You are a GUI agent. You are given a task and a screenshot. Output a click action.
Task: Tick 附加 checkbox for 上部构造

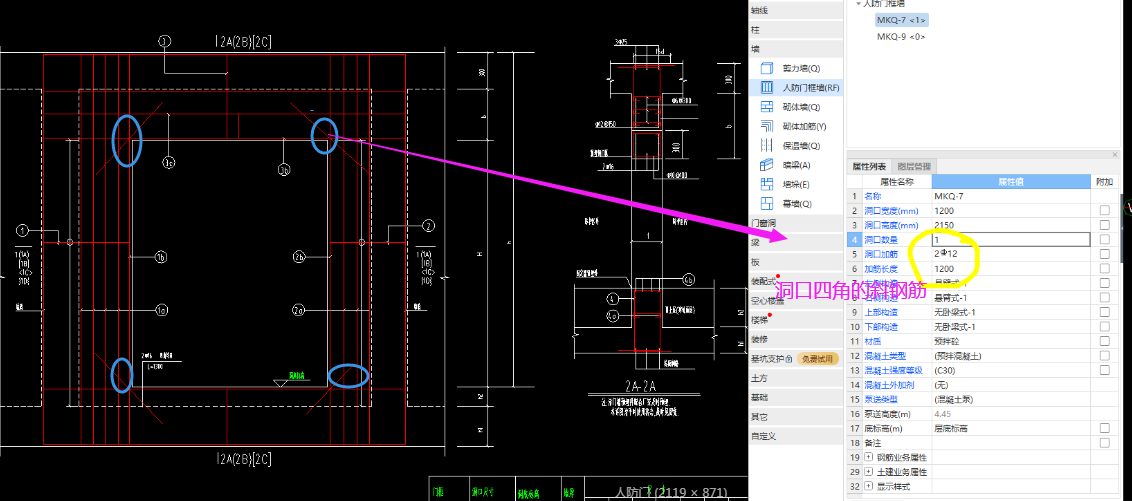[1104, 313]
